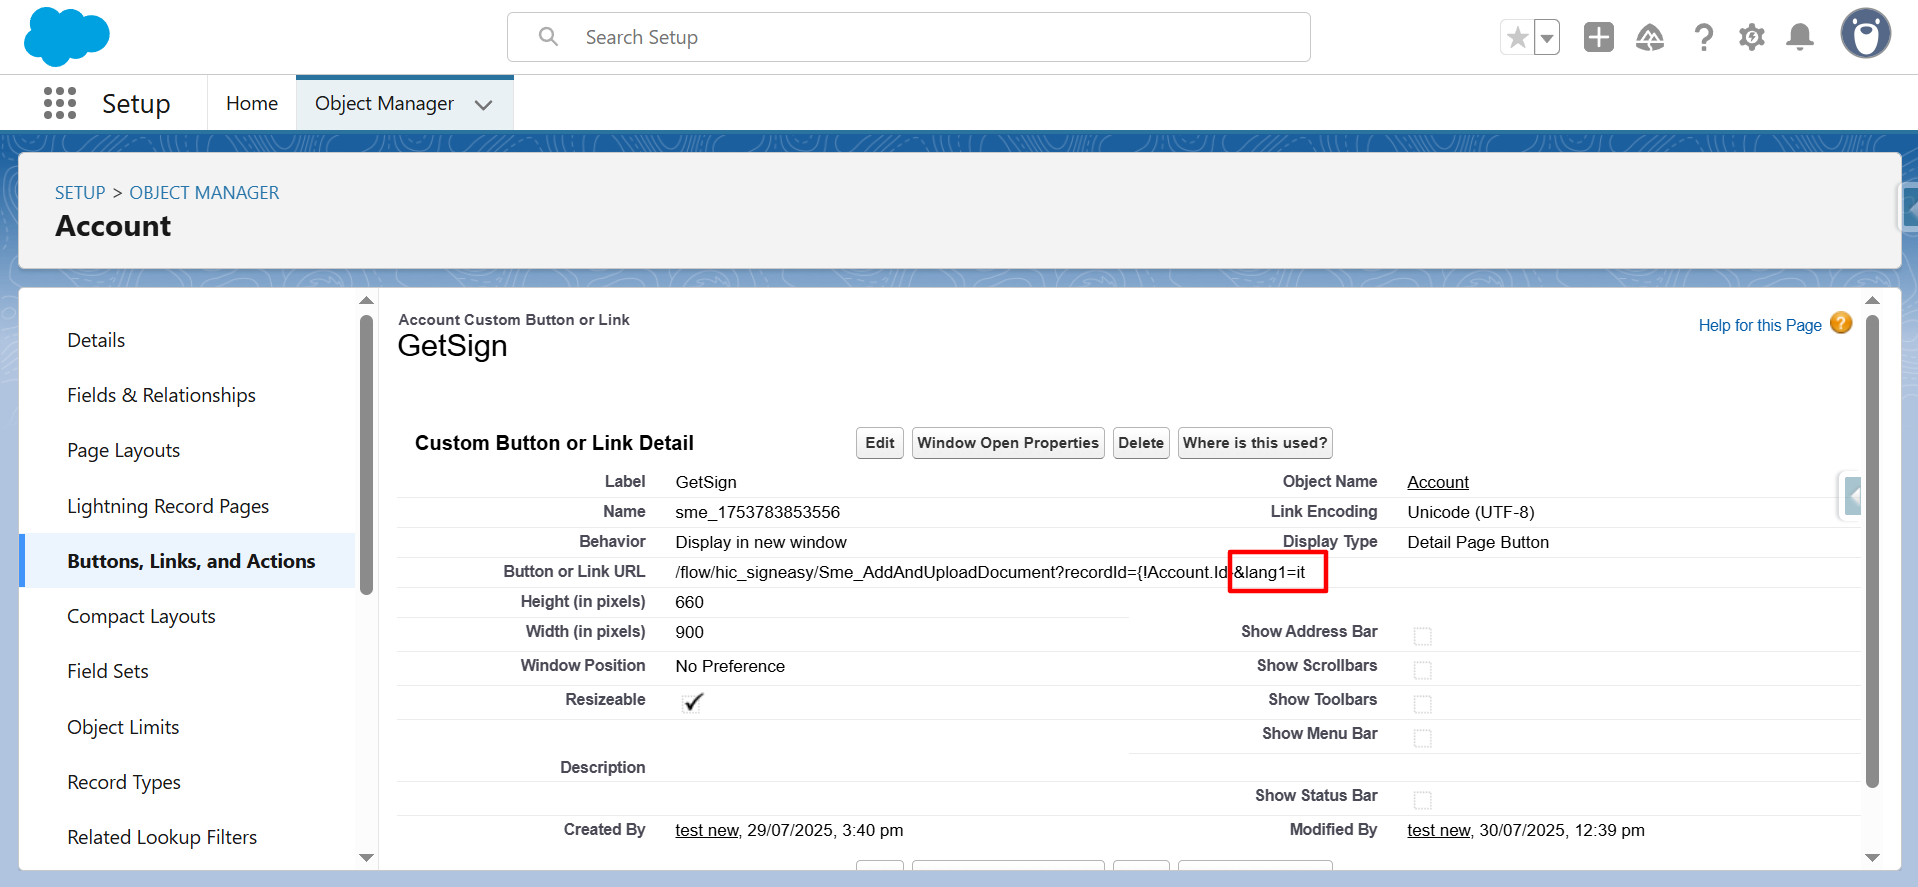Open Object Limits in the sidebar

[123, 727]
